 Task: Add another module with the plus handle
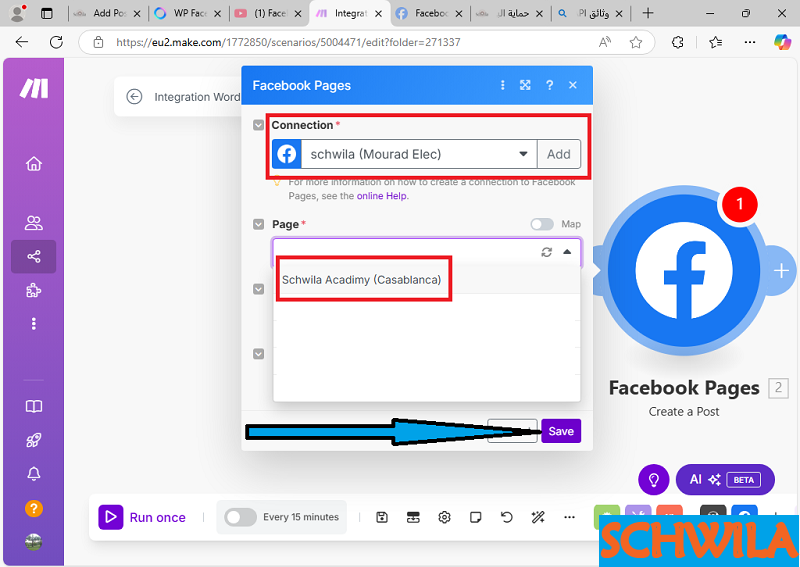tap(781, 270)
